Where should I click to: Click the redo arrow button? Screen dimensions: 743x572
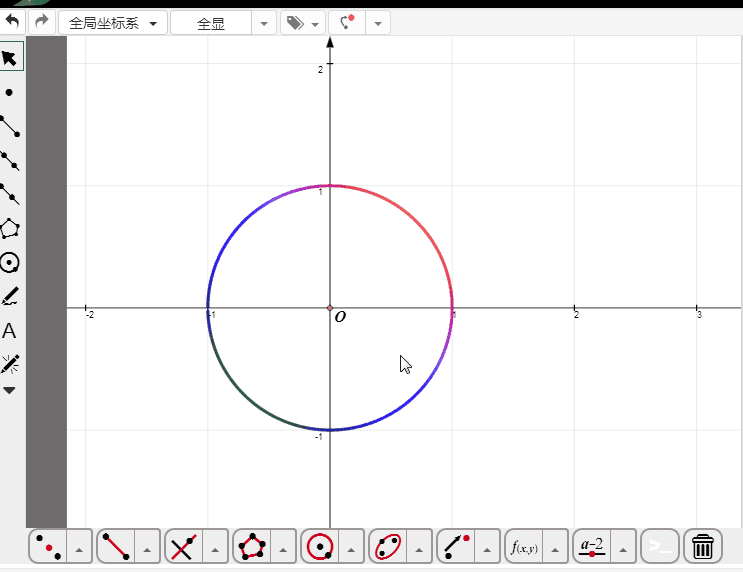pos(42,22)
